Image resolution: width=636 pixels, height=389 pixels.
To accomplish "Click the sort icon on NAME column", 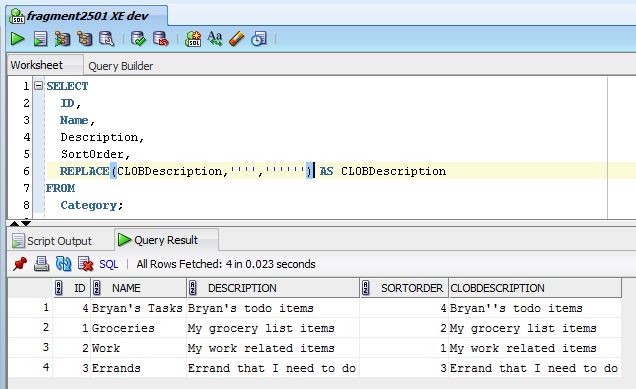I will [x=97, y=288].
